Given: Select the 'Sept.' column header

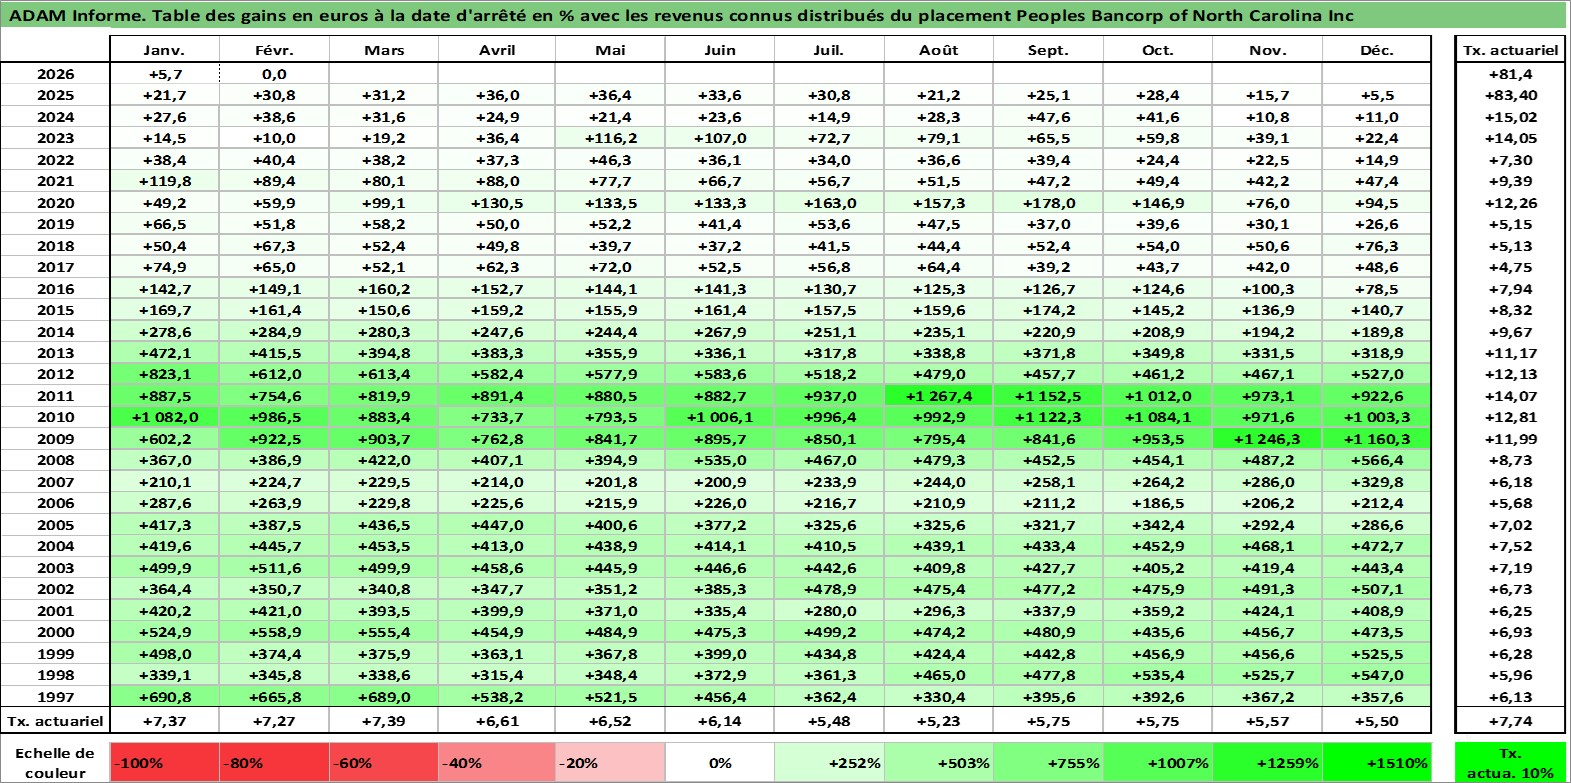Looking at the screenshot, I should [x=1048, y=50].
